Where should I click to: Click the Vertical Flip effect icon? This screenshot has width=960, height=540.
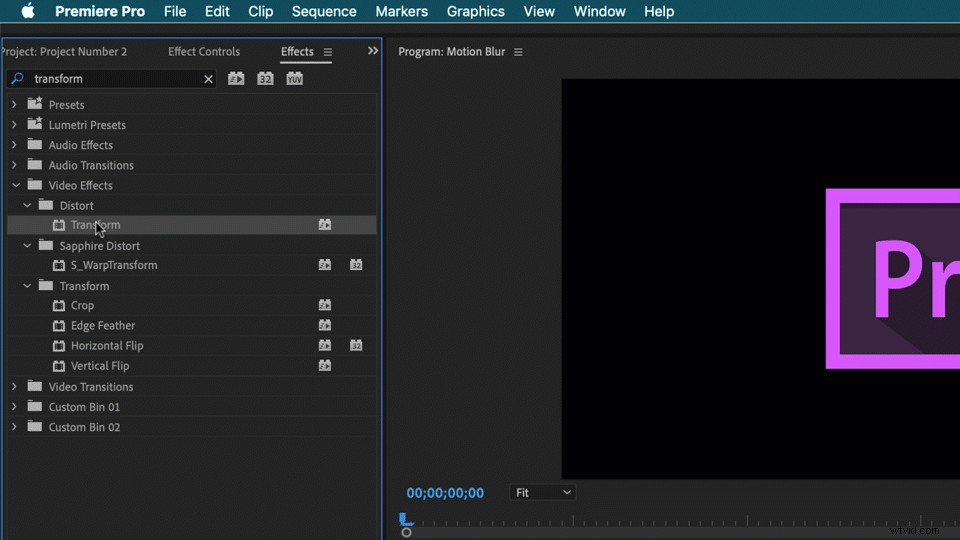click(x=59, y=366)
